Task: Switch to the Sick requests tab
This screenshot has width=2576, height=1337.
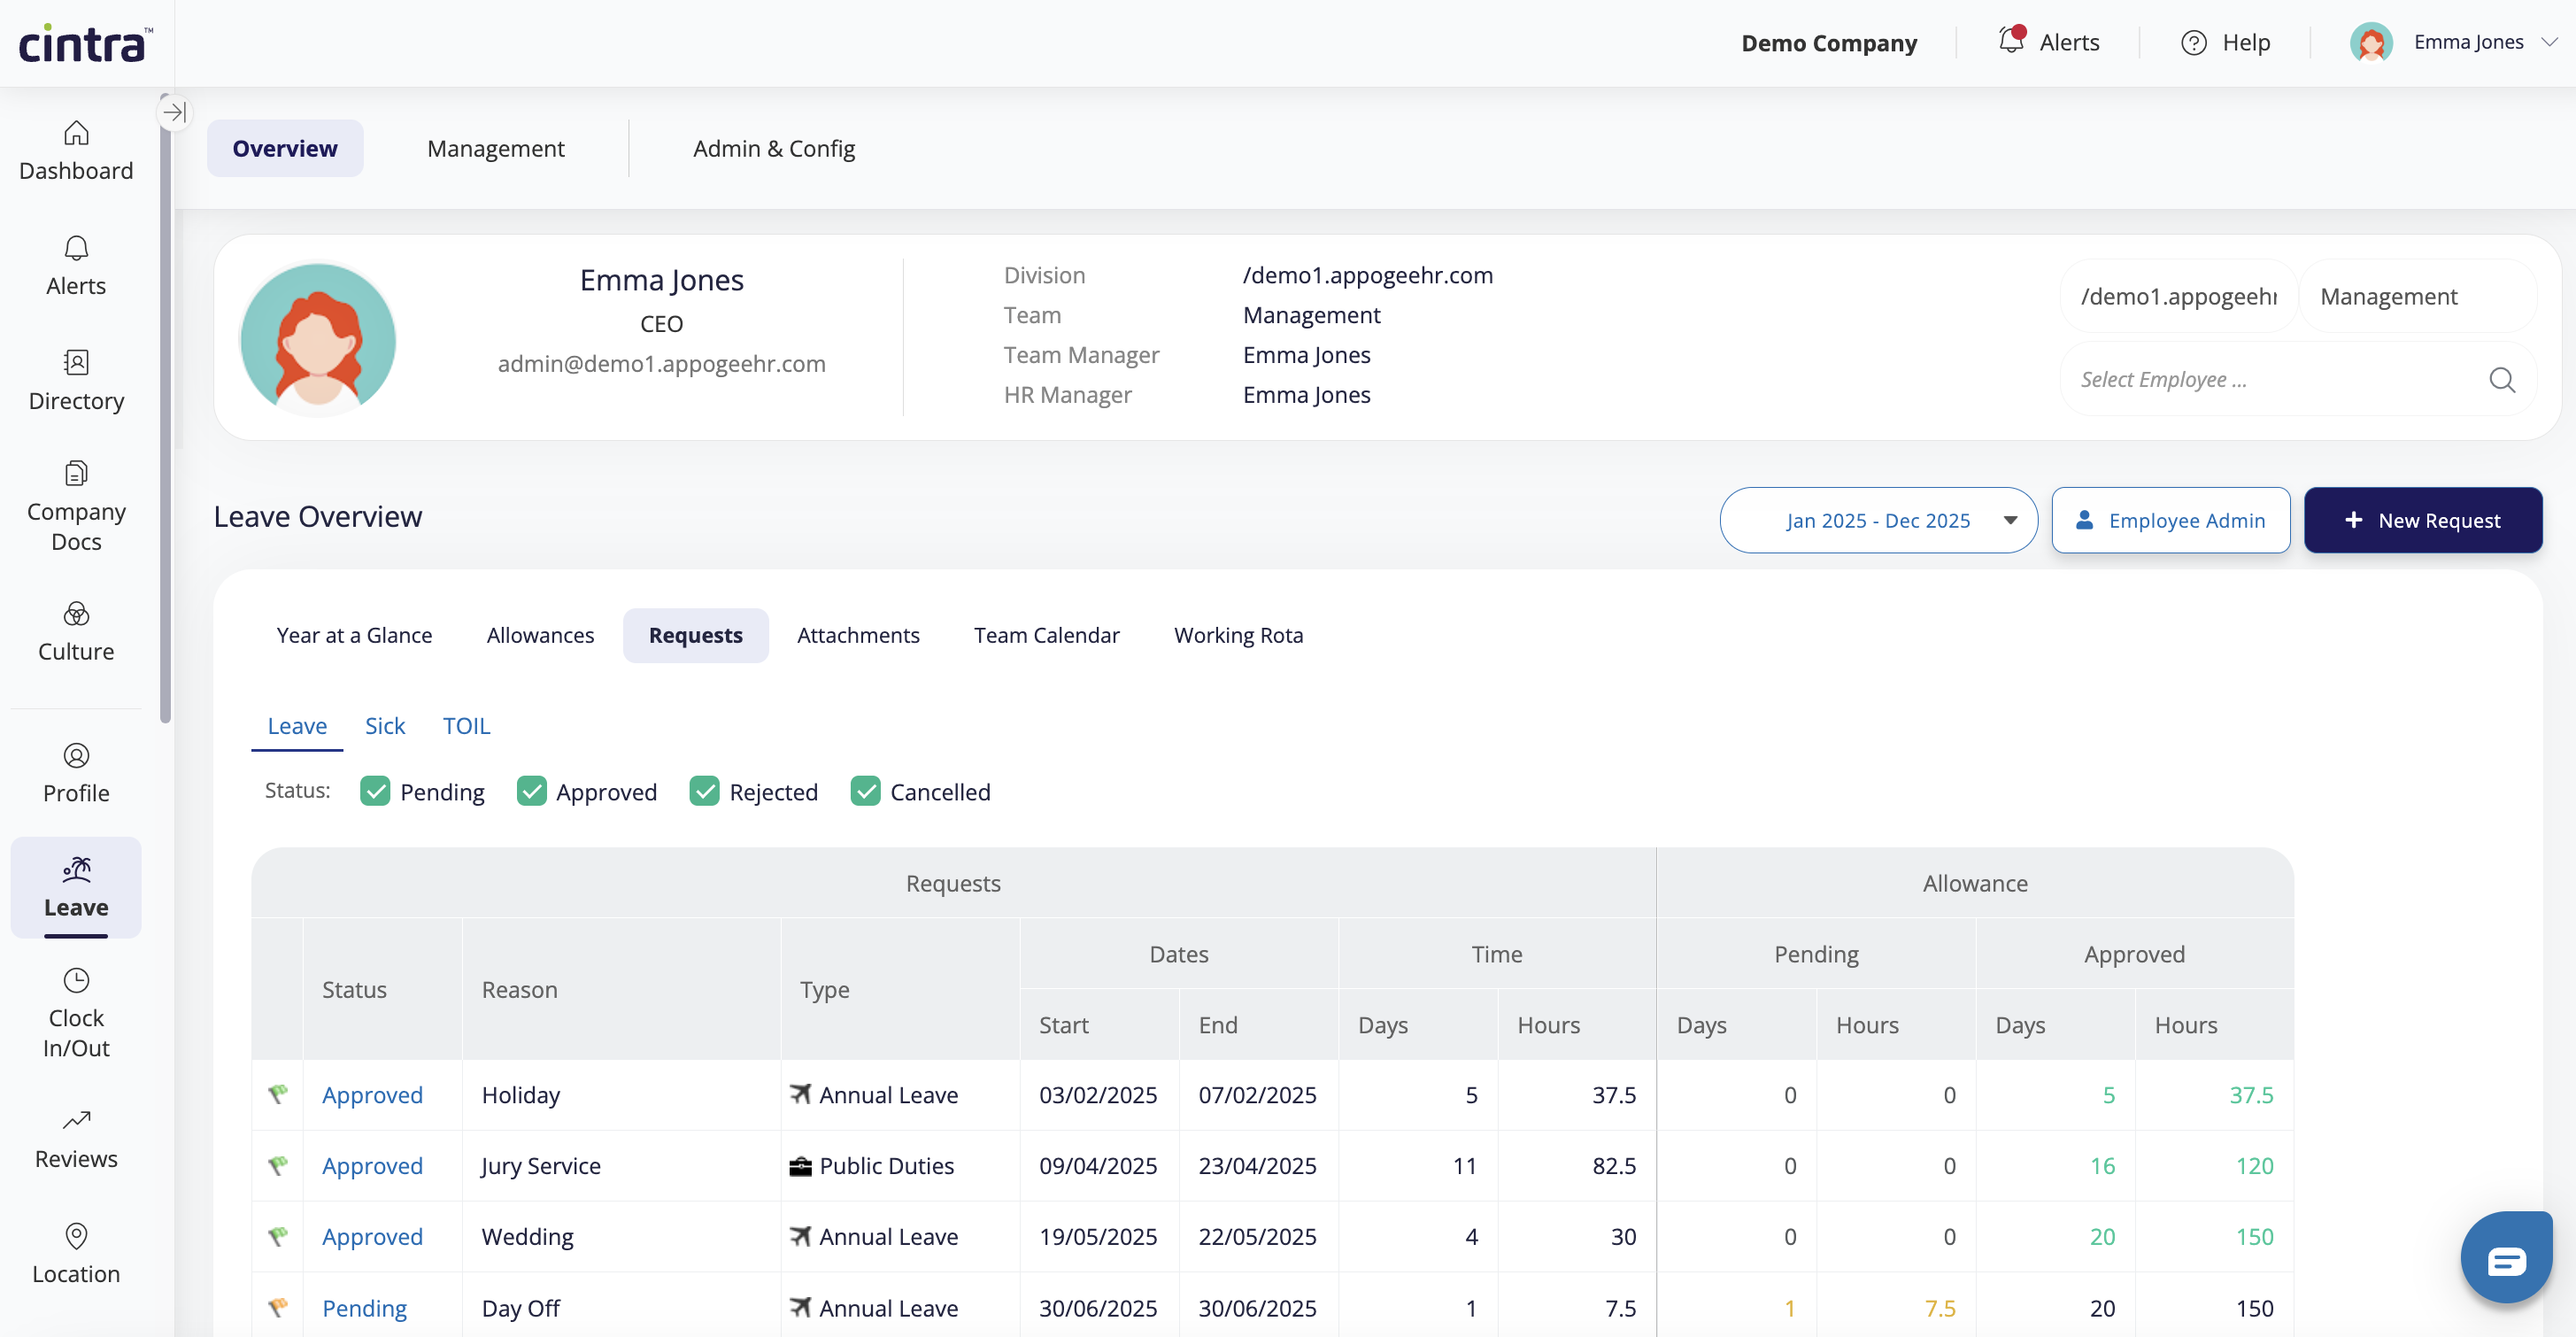Action: click(384, 725)
